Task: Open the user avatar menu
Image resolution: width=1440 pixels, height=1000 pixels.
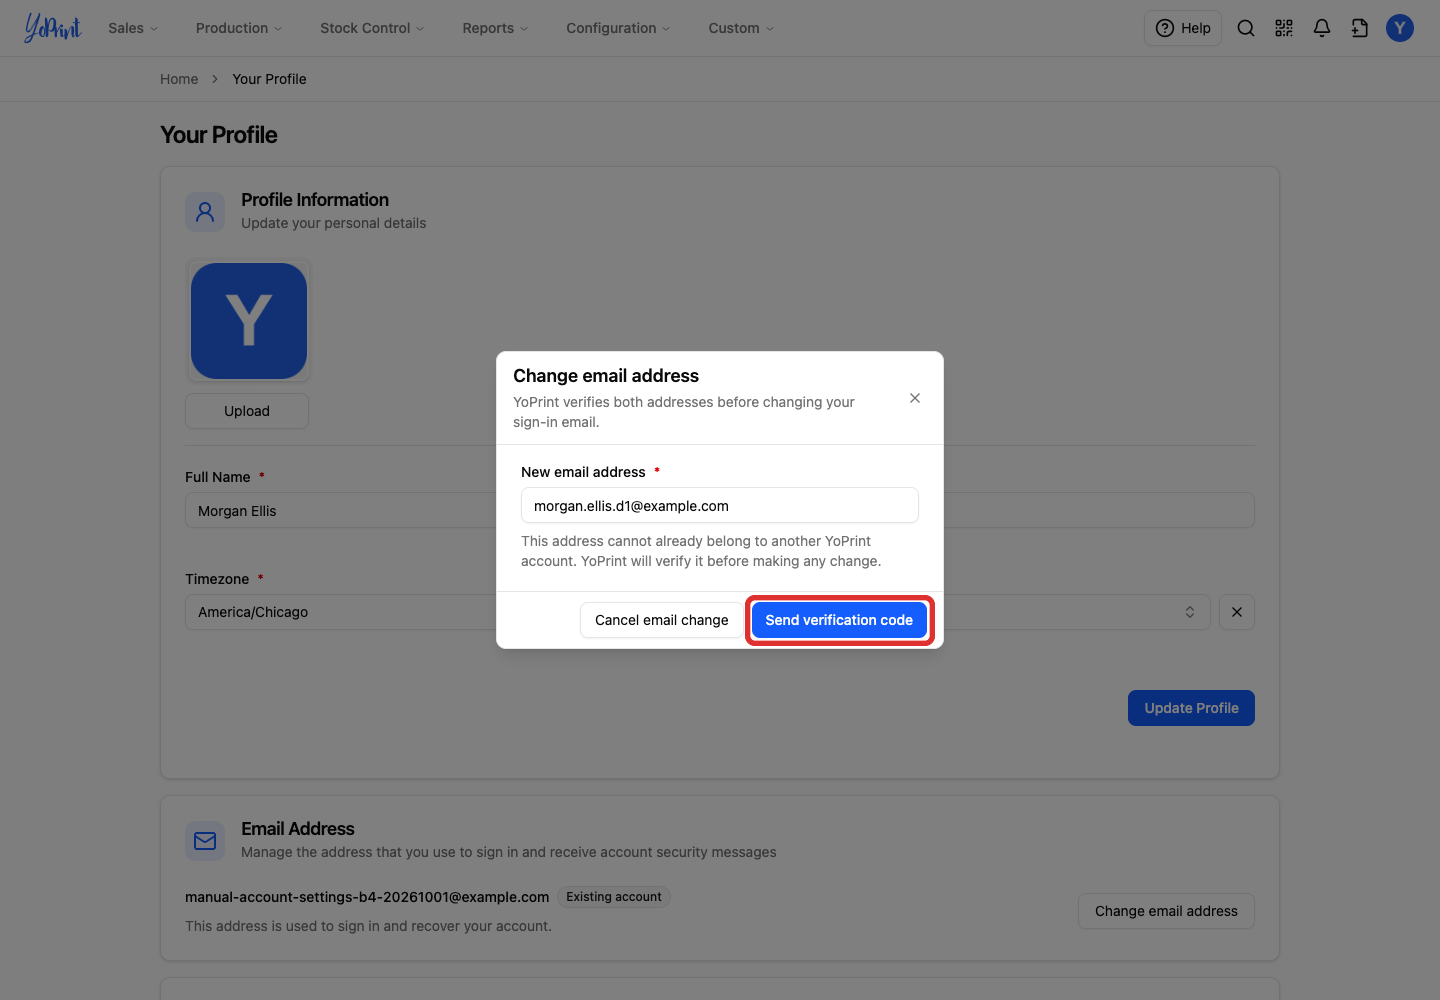Action: coord(1400,28)
